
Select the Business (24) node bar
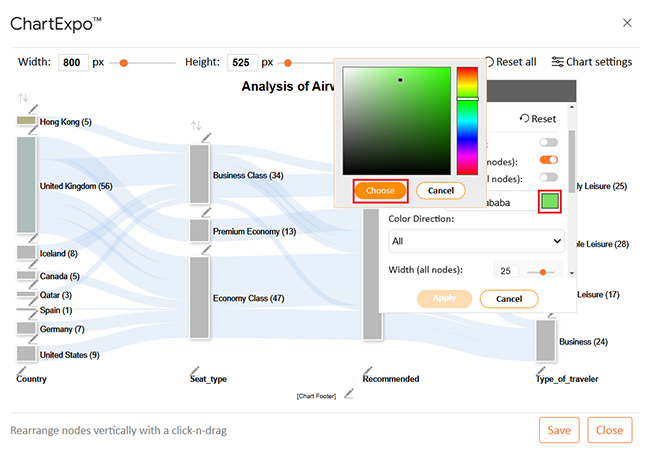[x=546, y=341]
